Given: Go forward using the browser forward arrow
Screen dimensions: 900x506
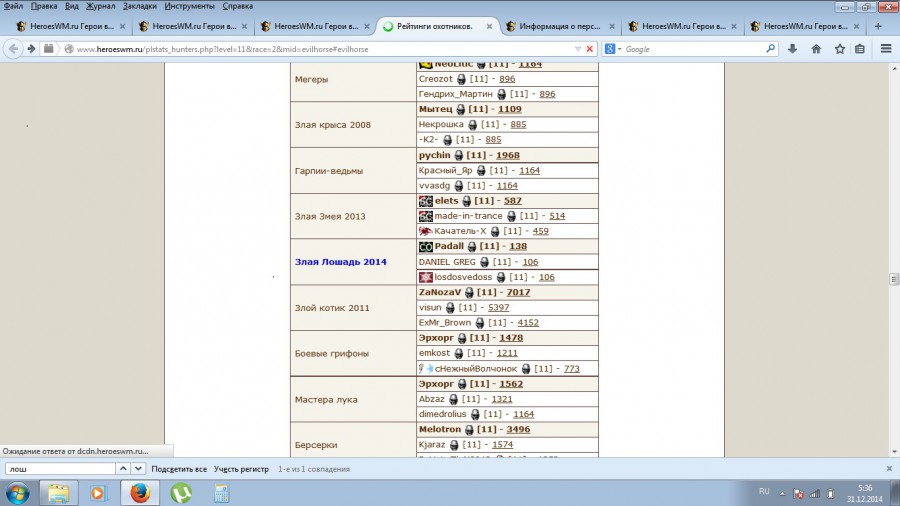Looking at the screenshot, I should coord(31,49).
